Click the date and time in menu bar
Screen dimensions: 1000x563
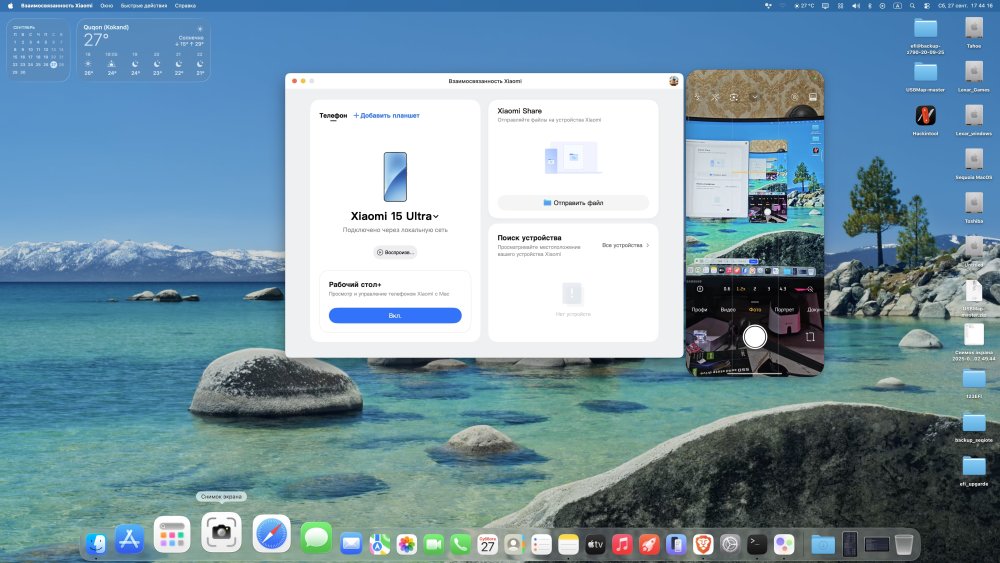tap(965, 6)
